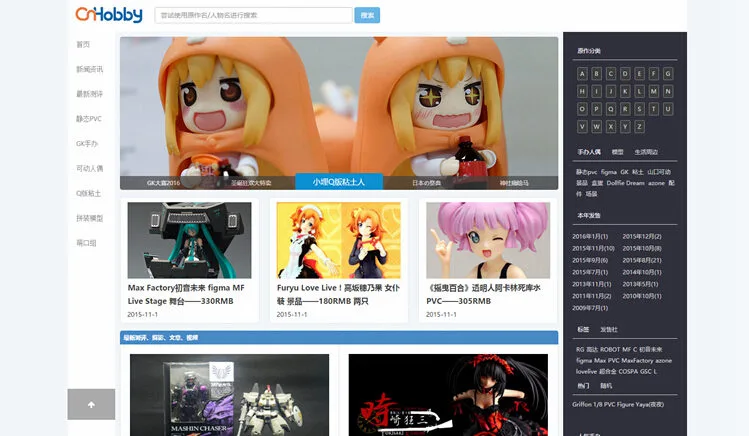Filter by letter D
Image resolution: width=749 pixels, height=436 pixels.
625,74
